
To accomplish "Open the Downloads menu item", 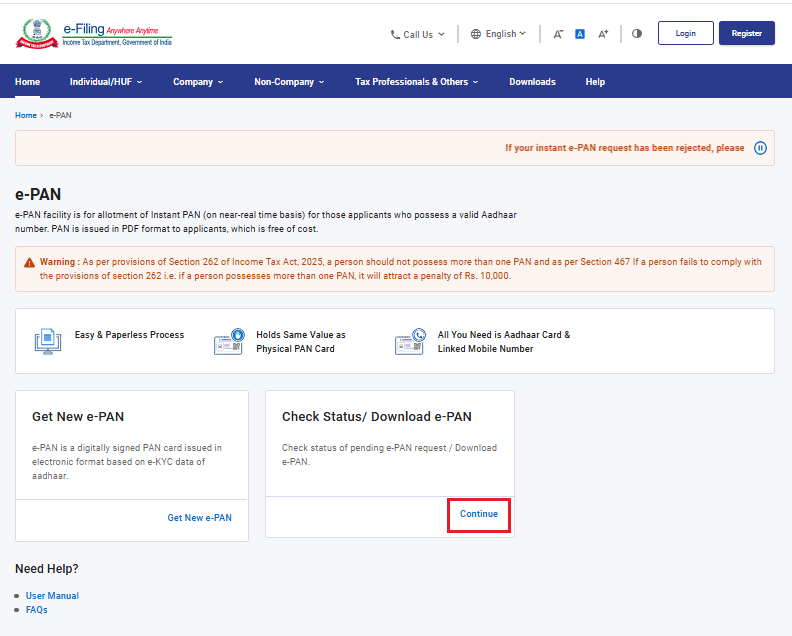I will 532,82.
